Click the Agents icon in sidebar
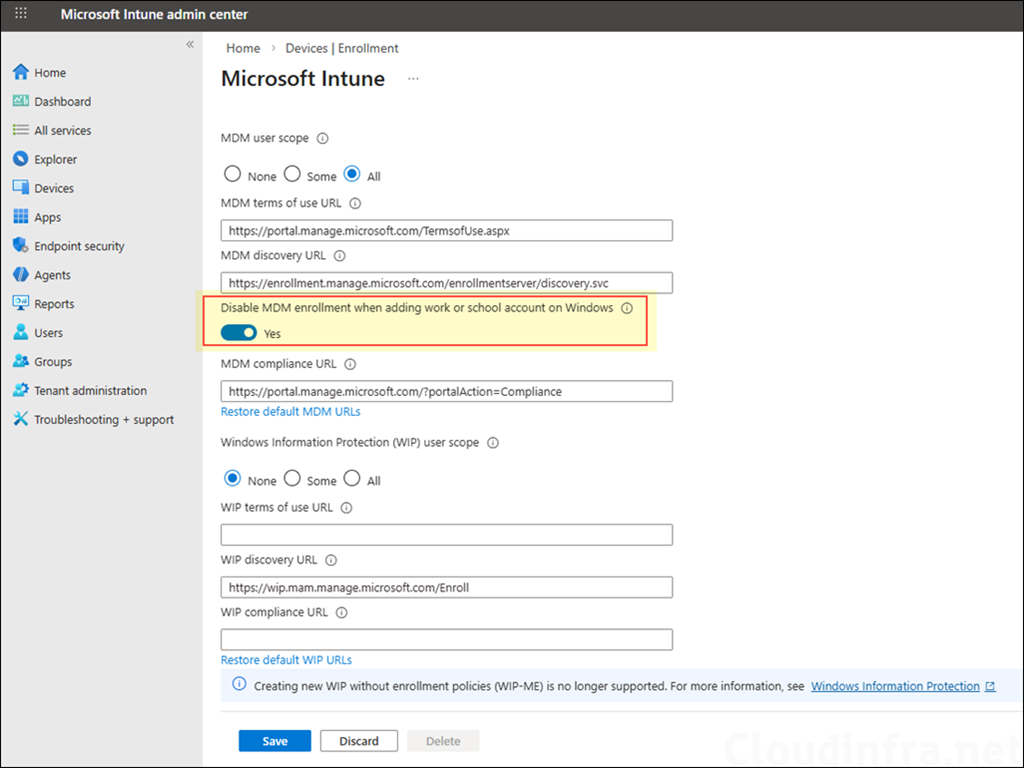1024x768 pixels. 21,274
